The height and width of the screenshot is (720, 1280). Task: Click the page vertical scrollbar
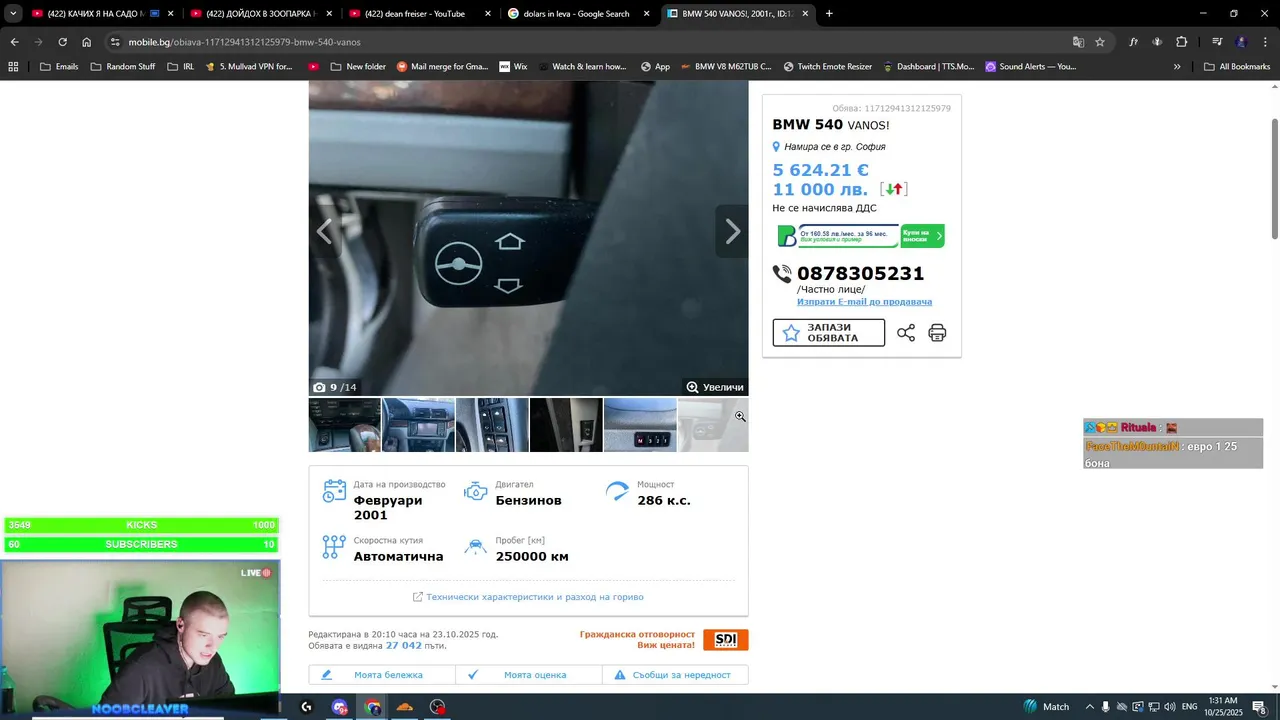click(x=1274, y=178)
